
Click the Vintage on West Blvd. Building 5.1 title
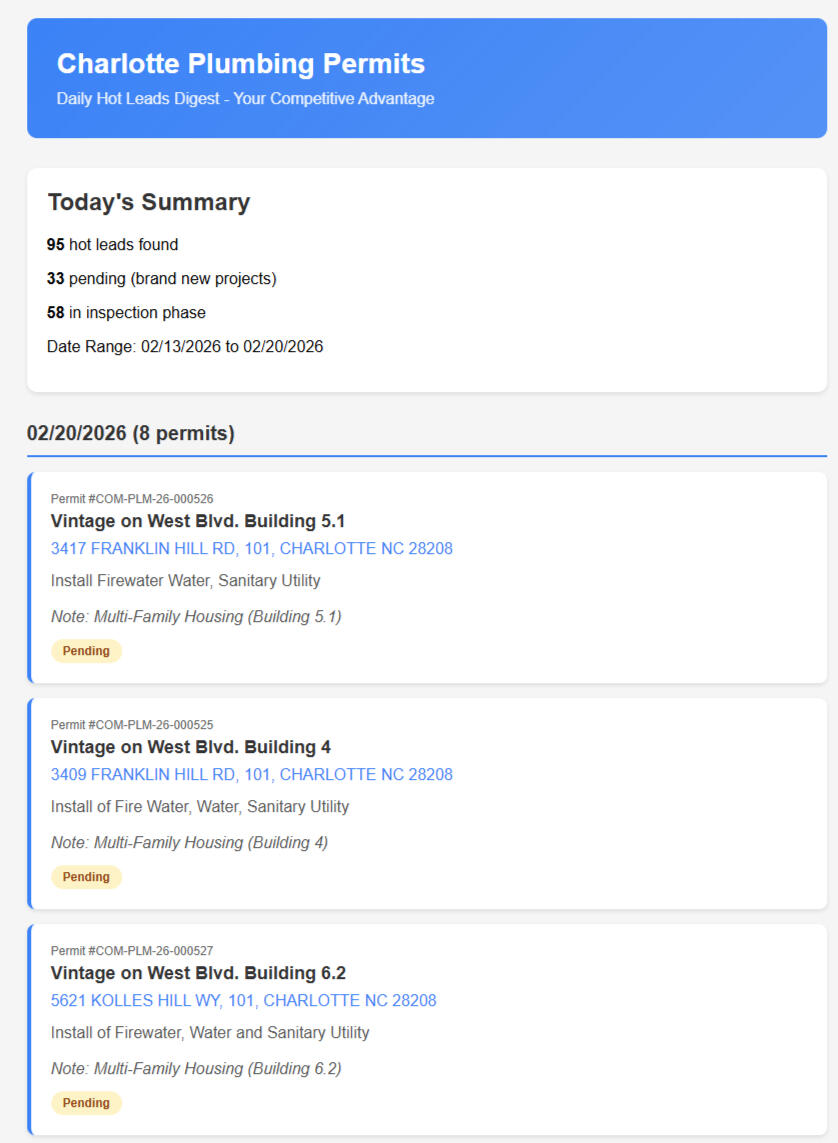[x=197, y=521]
